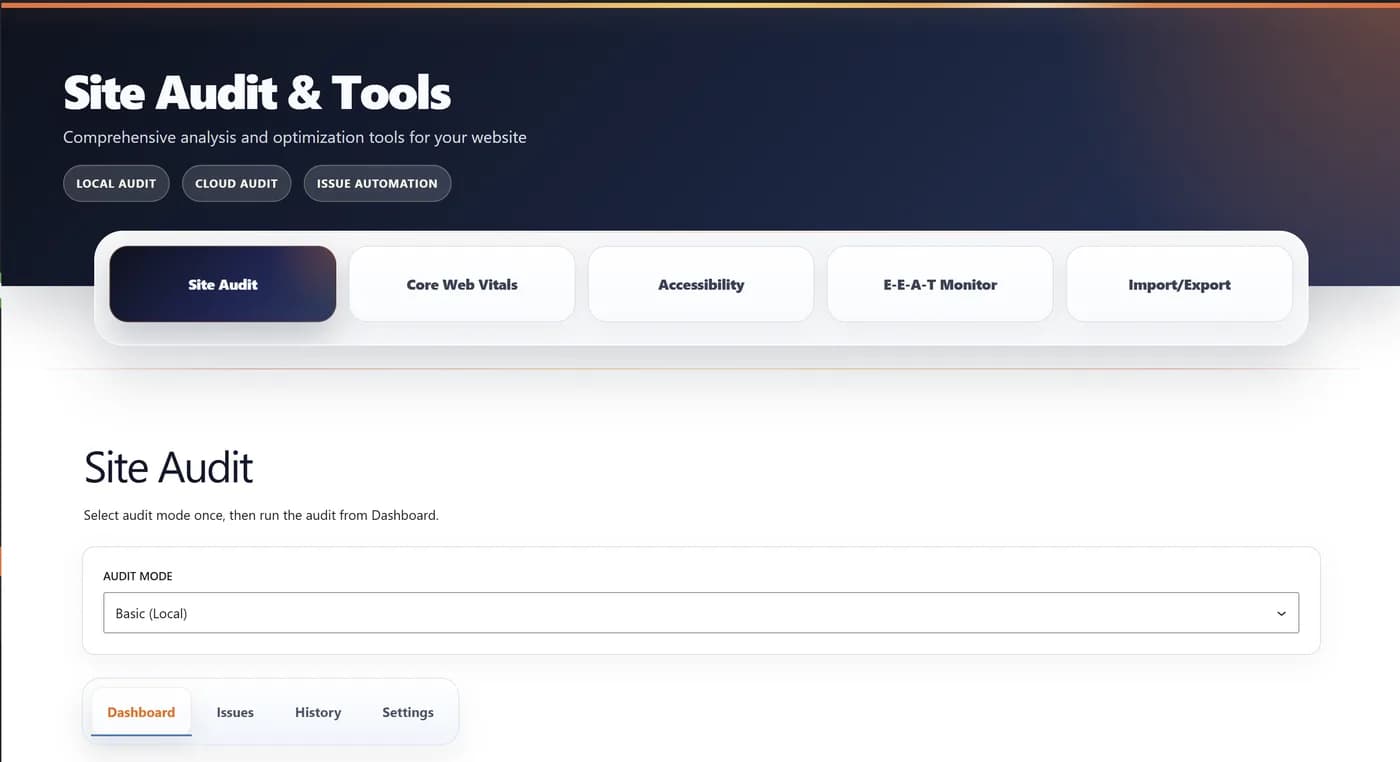Open the Audit Mode dropdown

701,613
